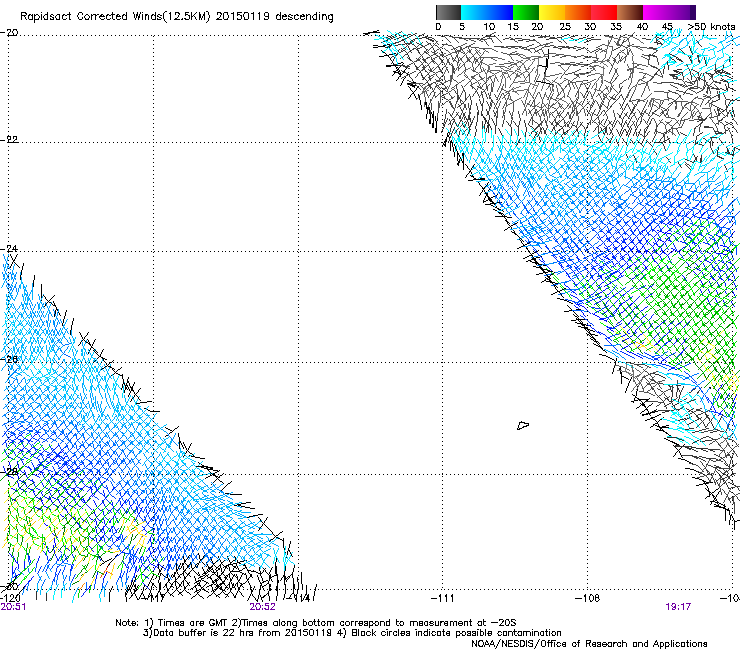Click the '25' label under the color bar
Screen dimensions: 740x650
click(x=565, y=26)
